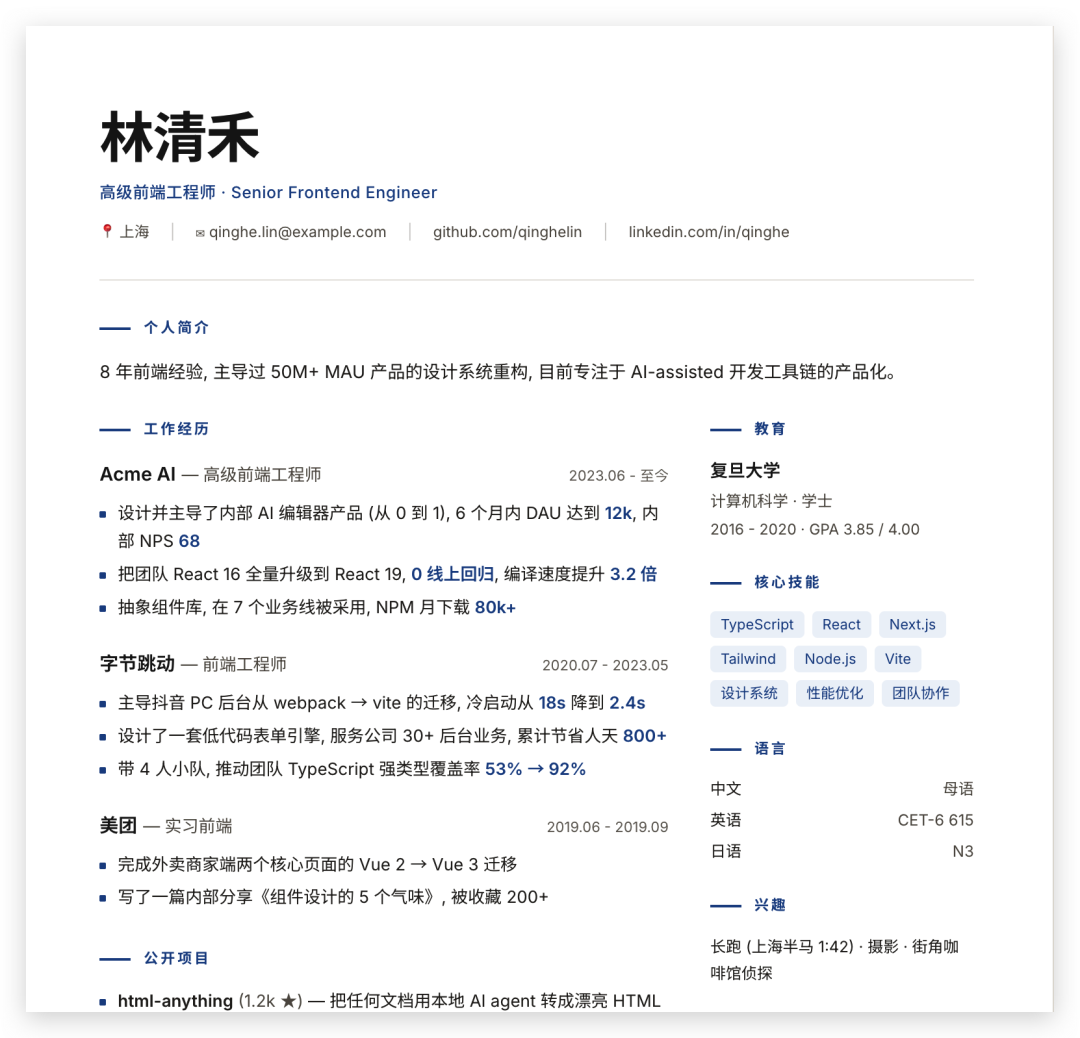Click the highlighted 2.4s value
The height and width of the screenshot is (1038, 1080).
pos(627,703)
